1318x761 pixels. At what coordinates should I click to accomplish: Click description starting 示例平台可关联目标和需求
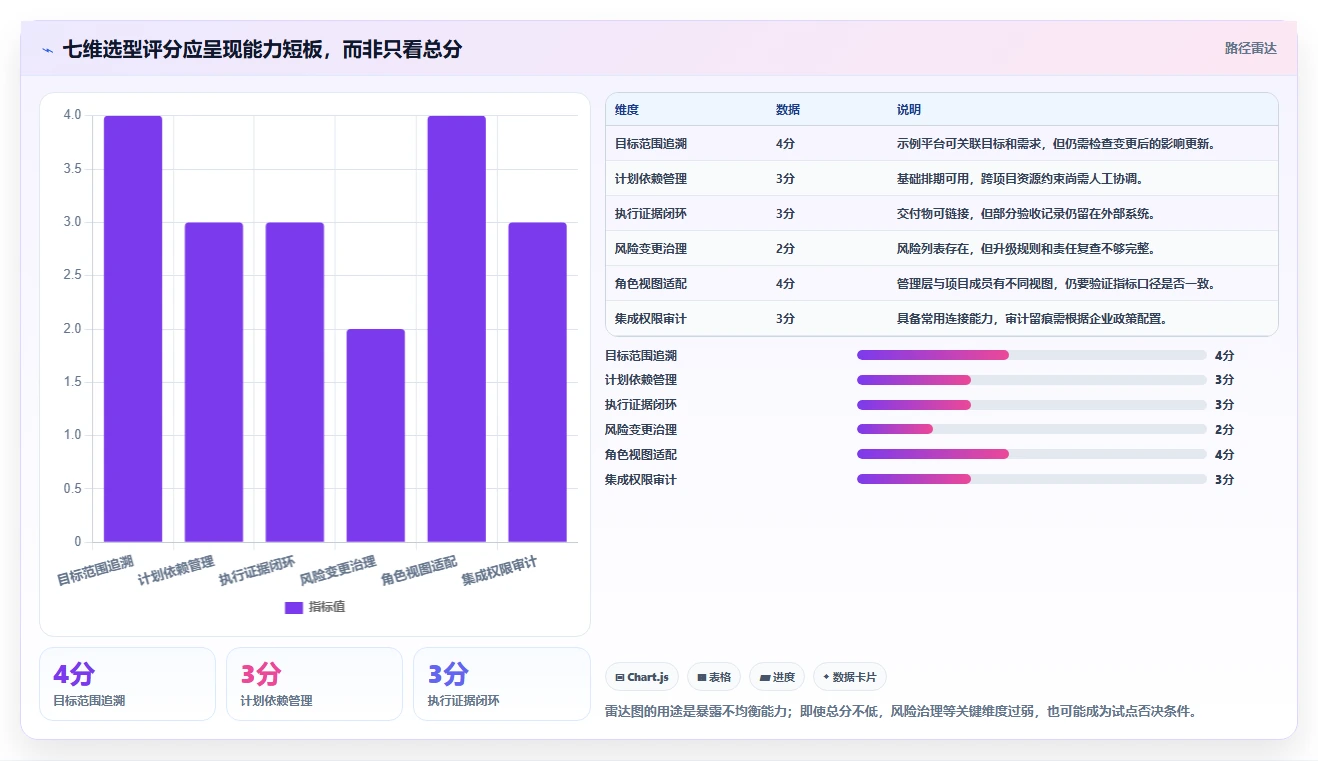click(1056, 144)
